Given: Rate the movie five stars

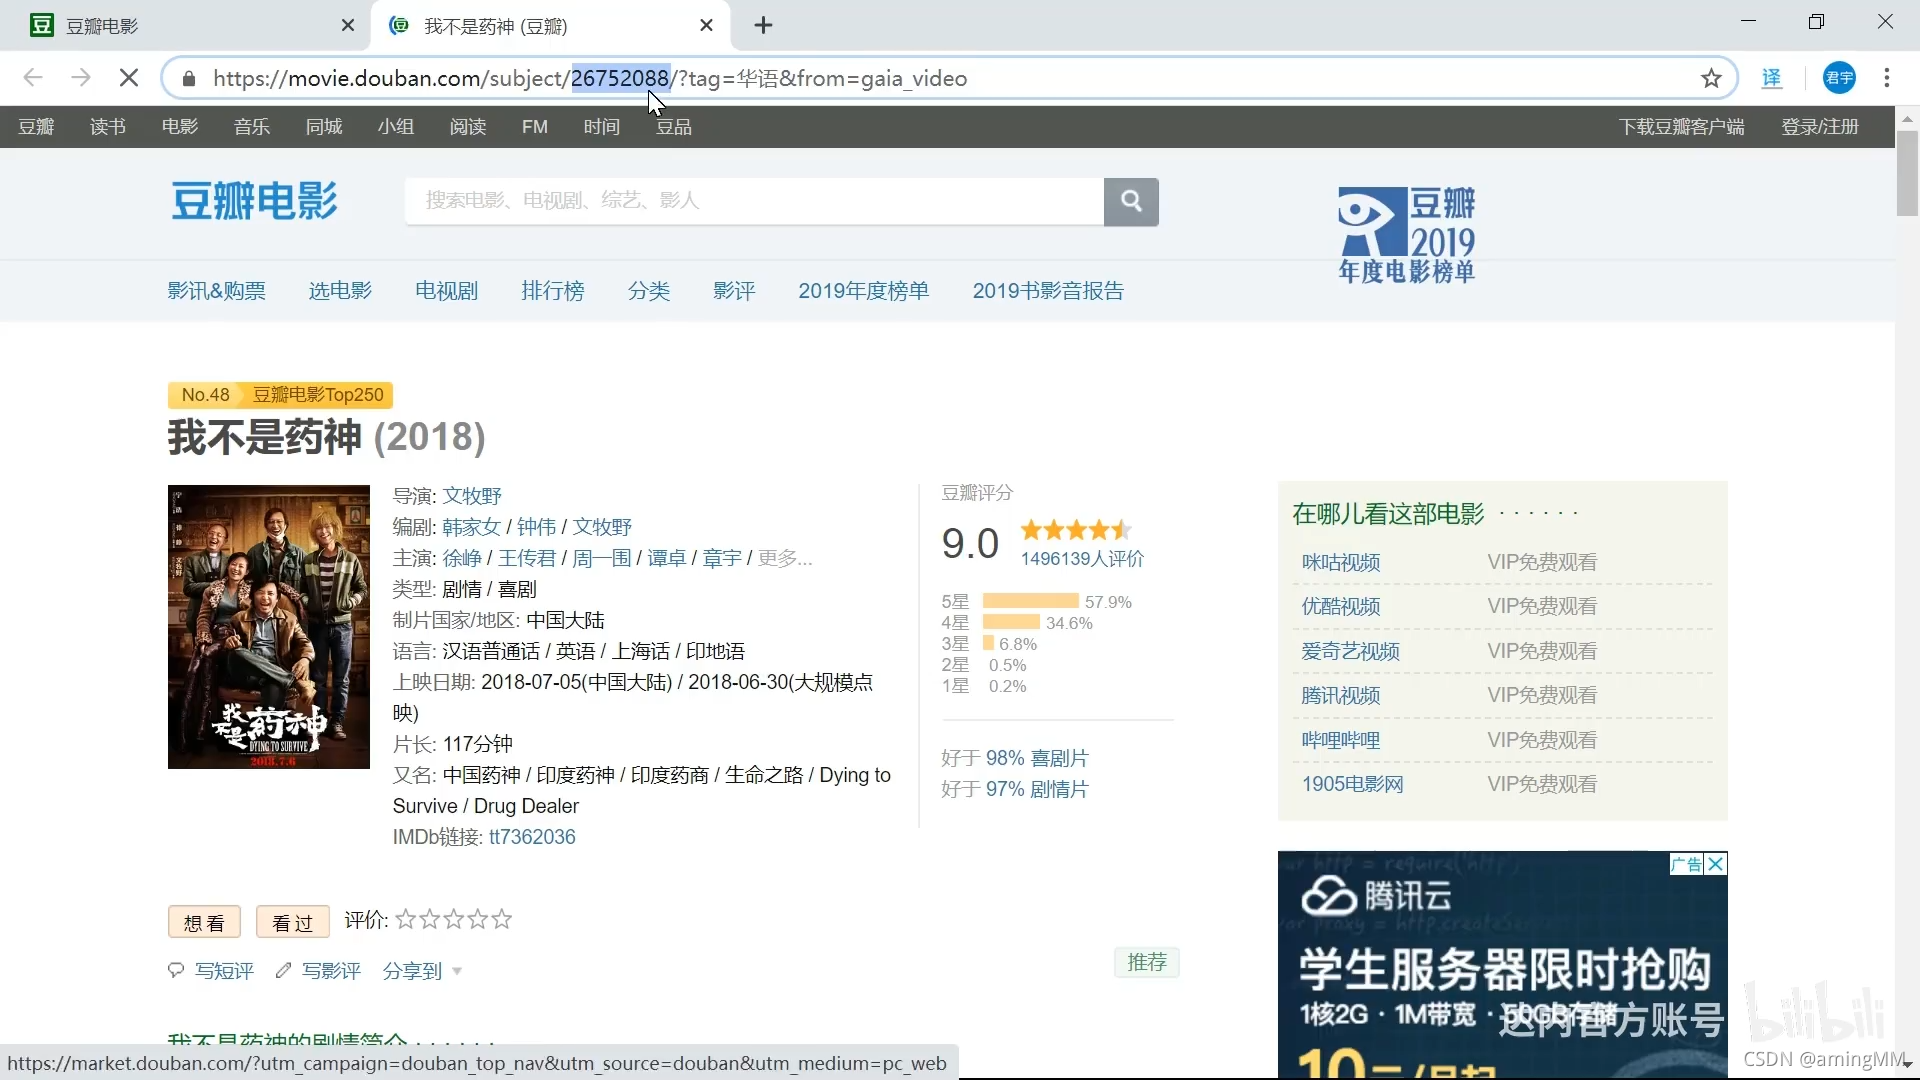Looking at the screenshot, I should [502, 919].
